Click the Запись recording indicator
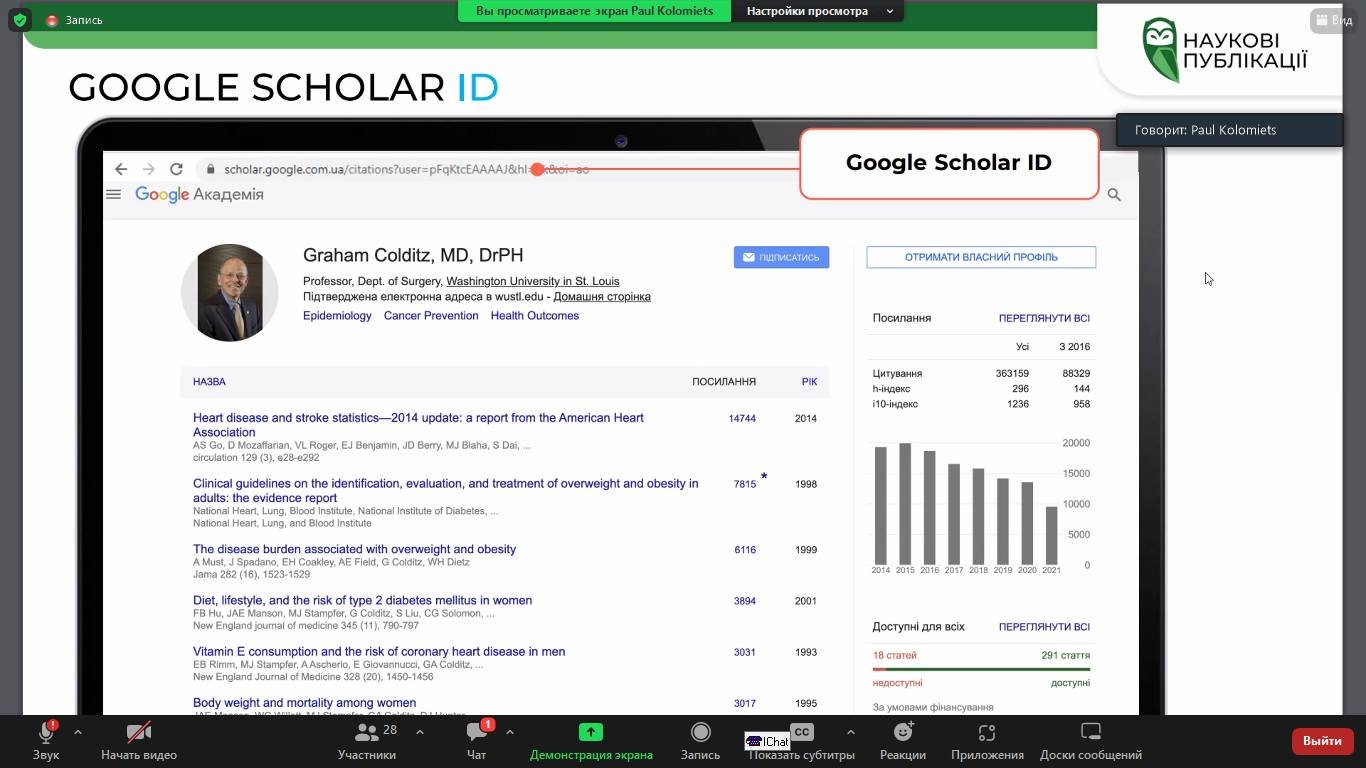 (x=75, y=20)
